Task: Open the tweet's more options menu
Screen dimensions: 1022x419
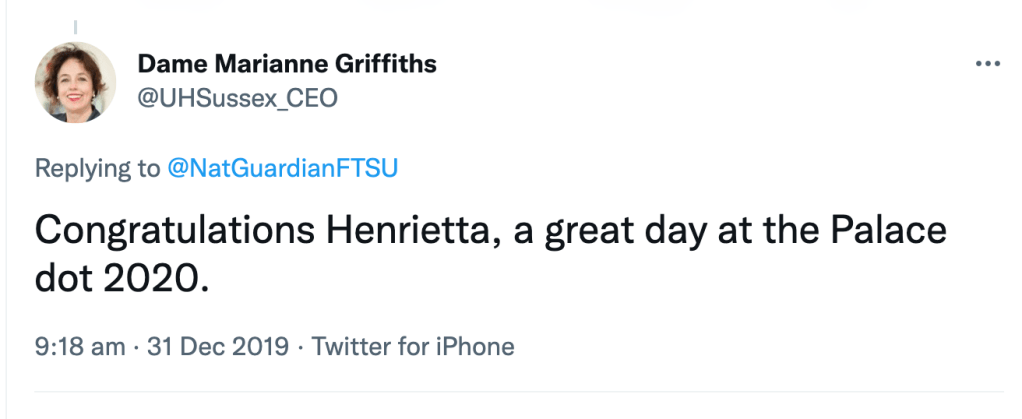Action: (987, 64)
